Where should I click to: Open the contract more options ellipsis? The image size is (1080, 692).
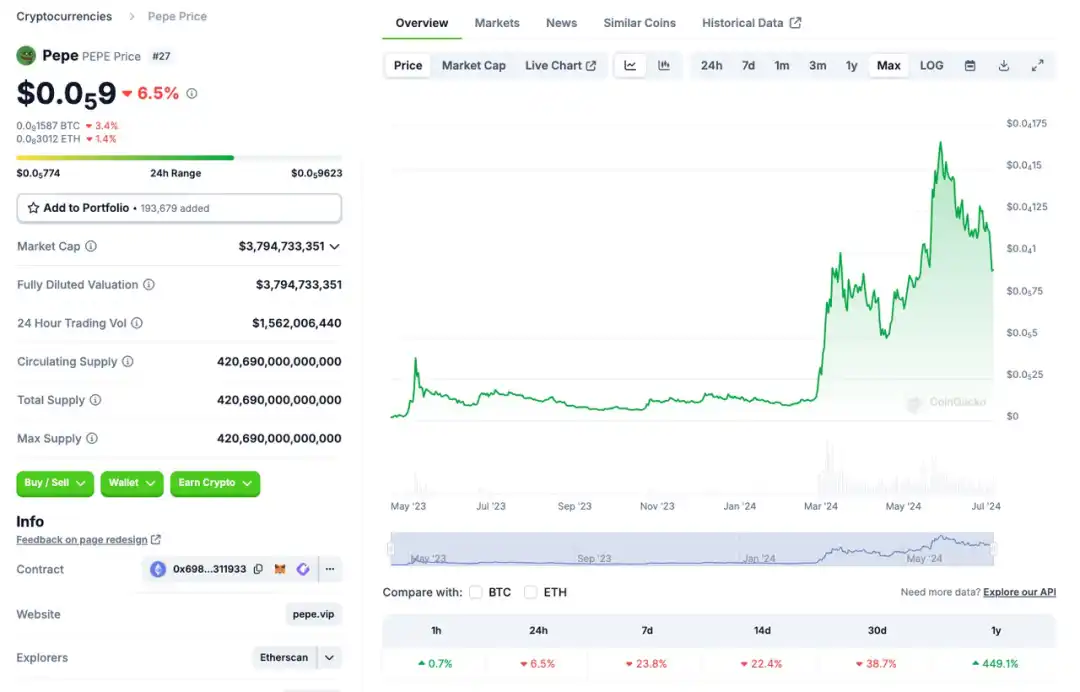coord(329,569)
